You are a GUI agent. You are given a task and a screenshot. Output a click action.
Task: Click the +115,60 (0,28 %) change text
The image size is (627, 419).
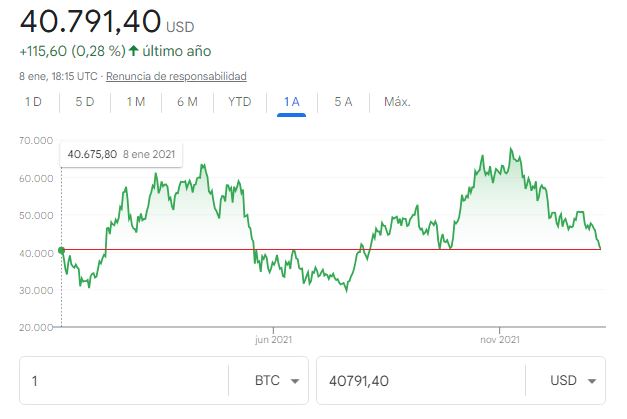pos(72,51)
